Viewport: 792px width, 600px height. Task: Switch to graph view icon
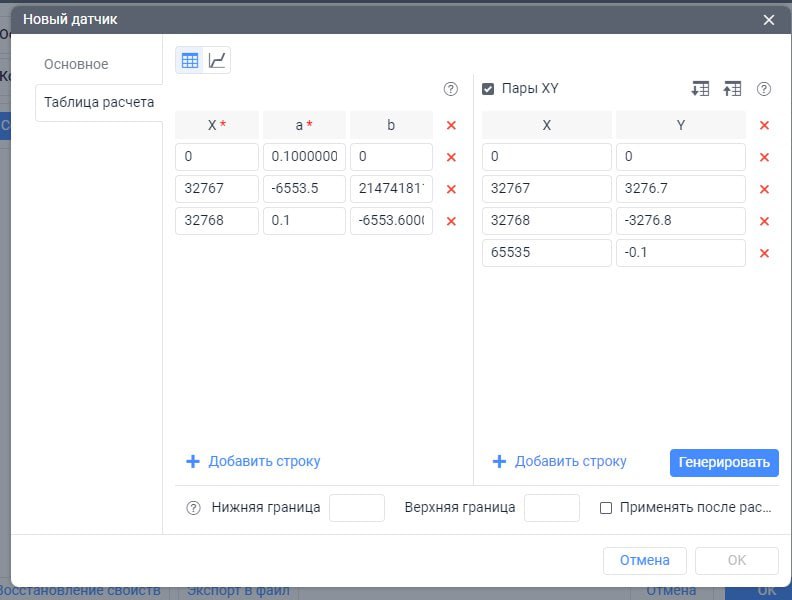(217, 61)
